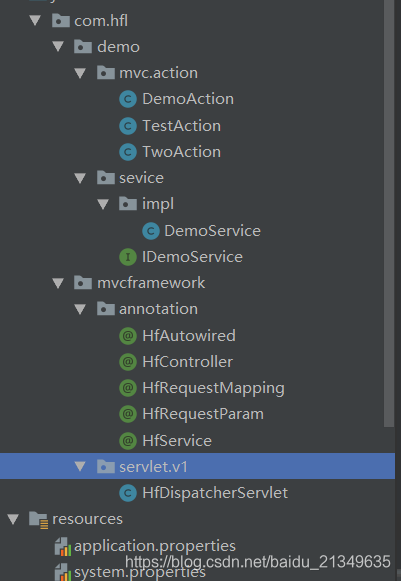Select the resources folder label
Viewport: 401px width, 581px height.
click(87, 519)
